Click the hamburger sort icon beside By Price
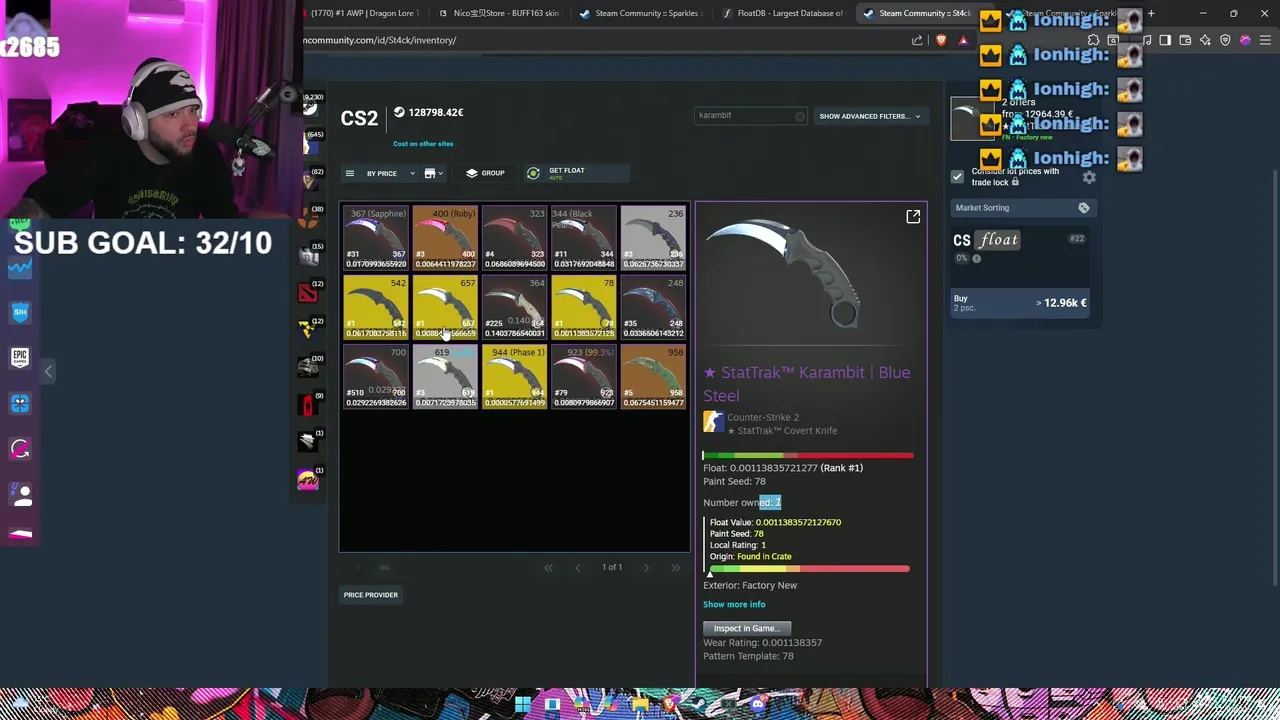1280x720 pixels. click(x=350, y=173)
